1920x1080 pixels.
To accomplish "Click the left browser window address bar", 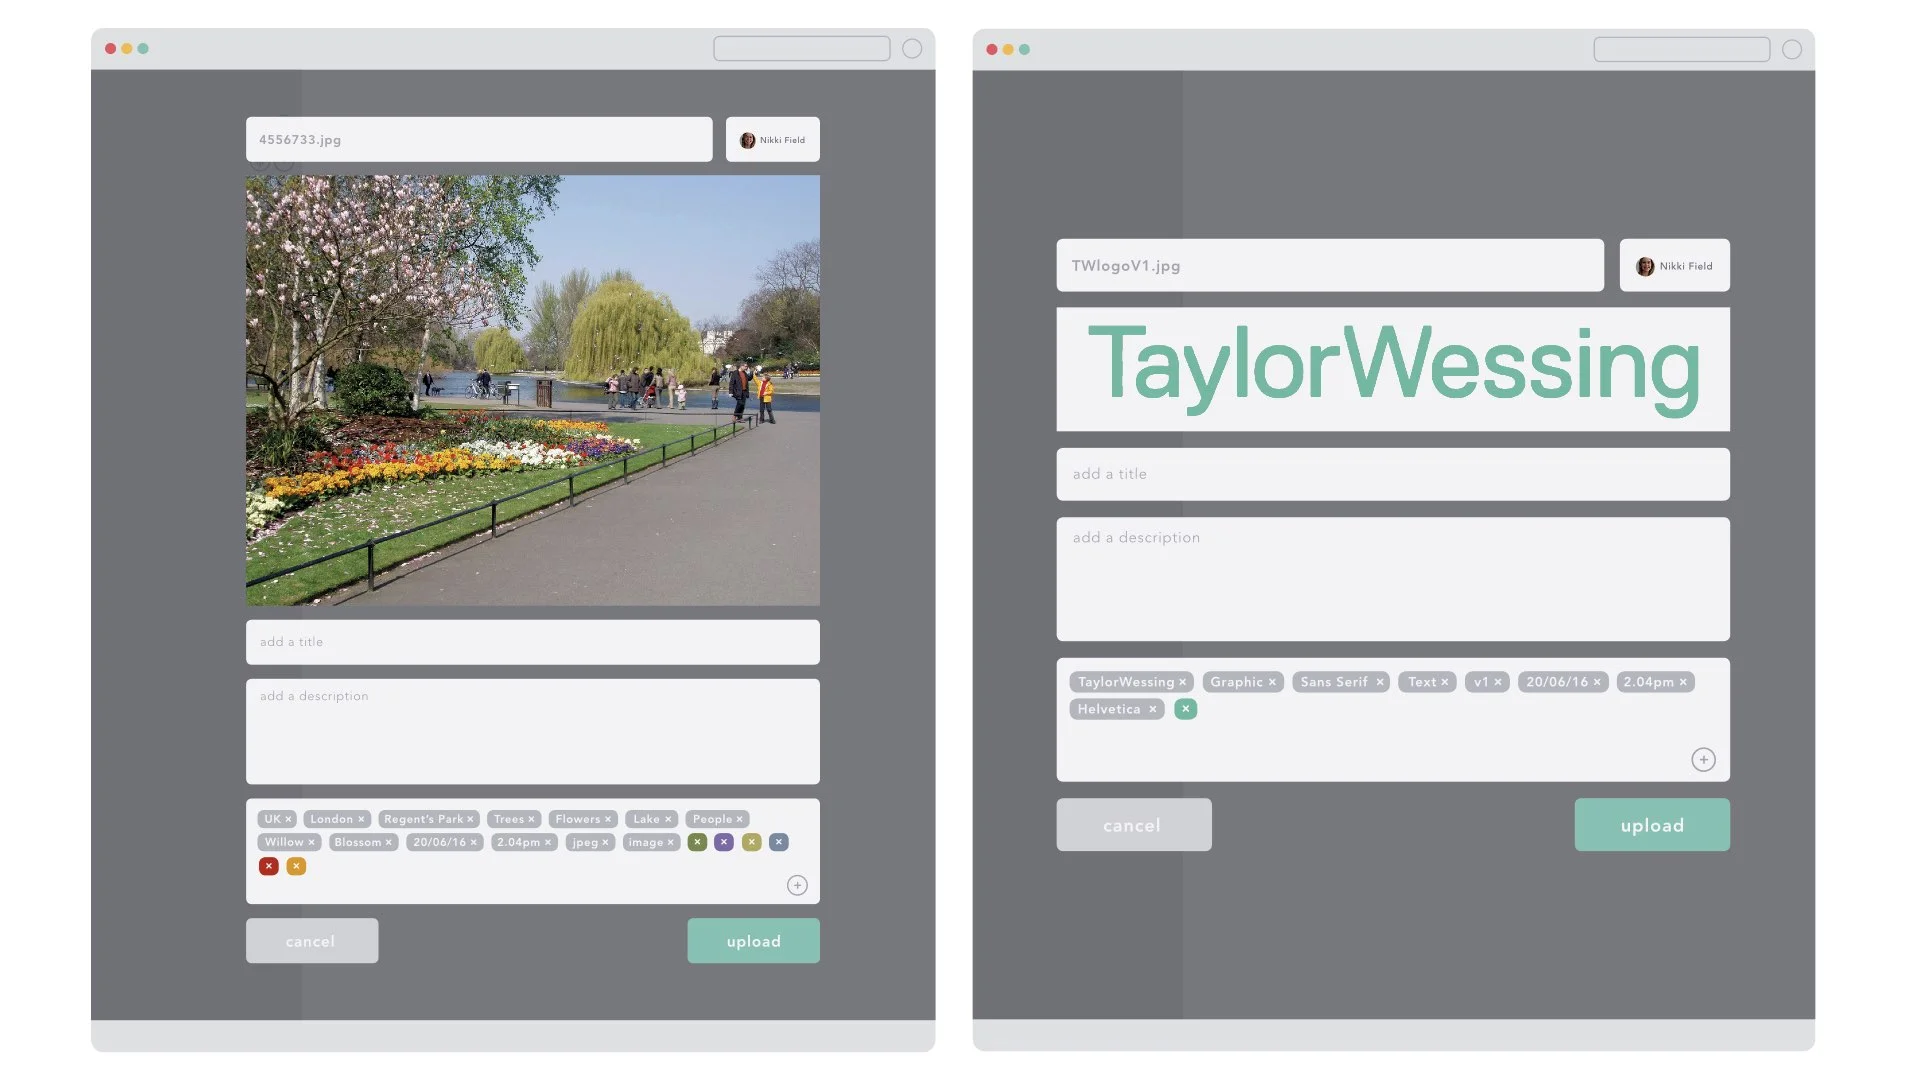I will 802,49.
